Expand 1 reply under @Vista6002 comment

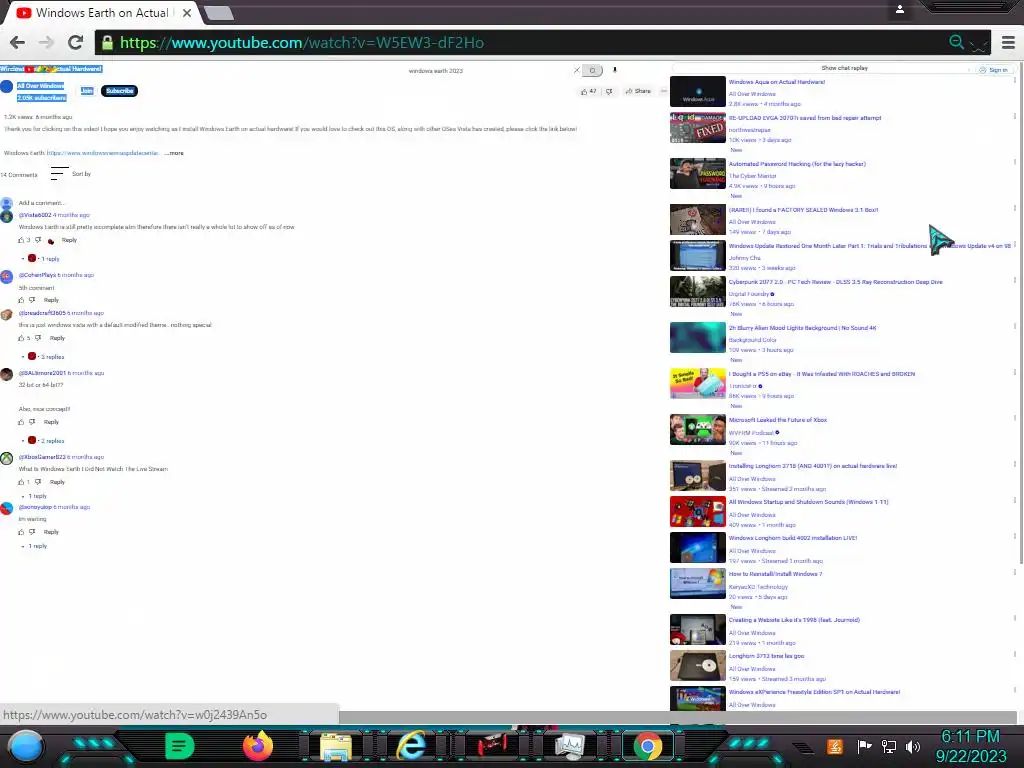coord(50,259)
